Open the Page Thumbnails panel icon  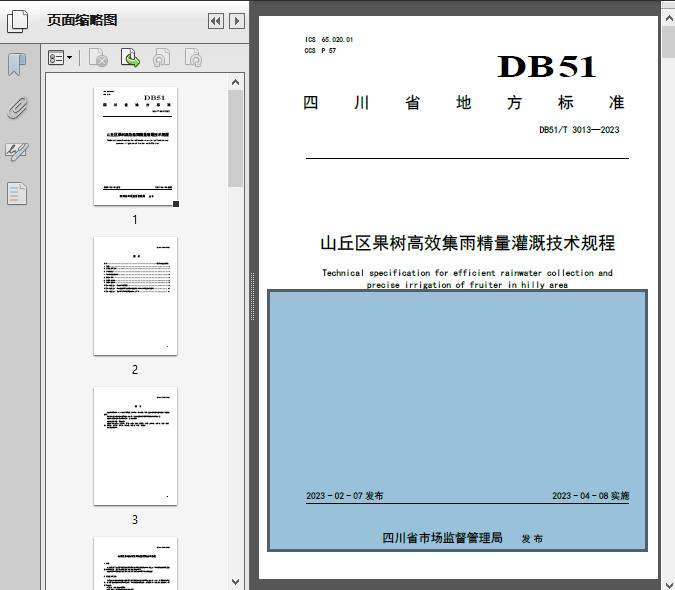click(x=17, y=20)
